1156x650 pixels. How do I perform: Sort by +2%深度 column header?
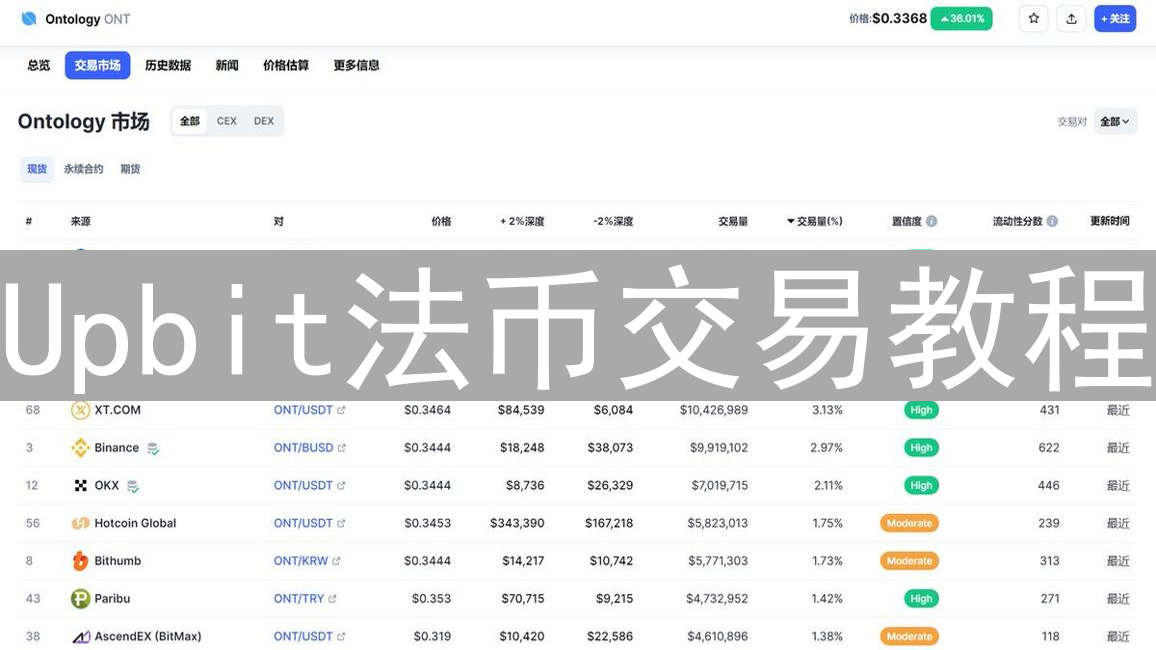pos(522,221)
